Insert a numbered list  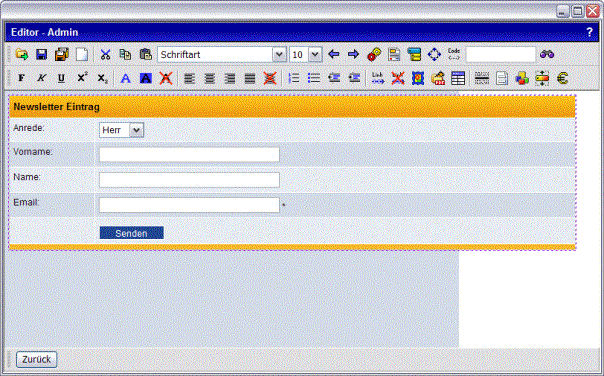tap(294, 78)
